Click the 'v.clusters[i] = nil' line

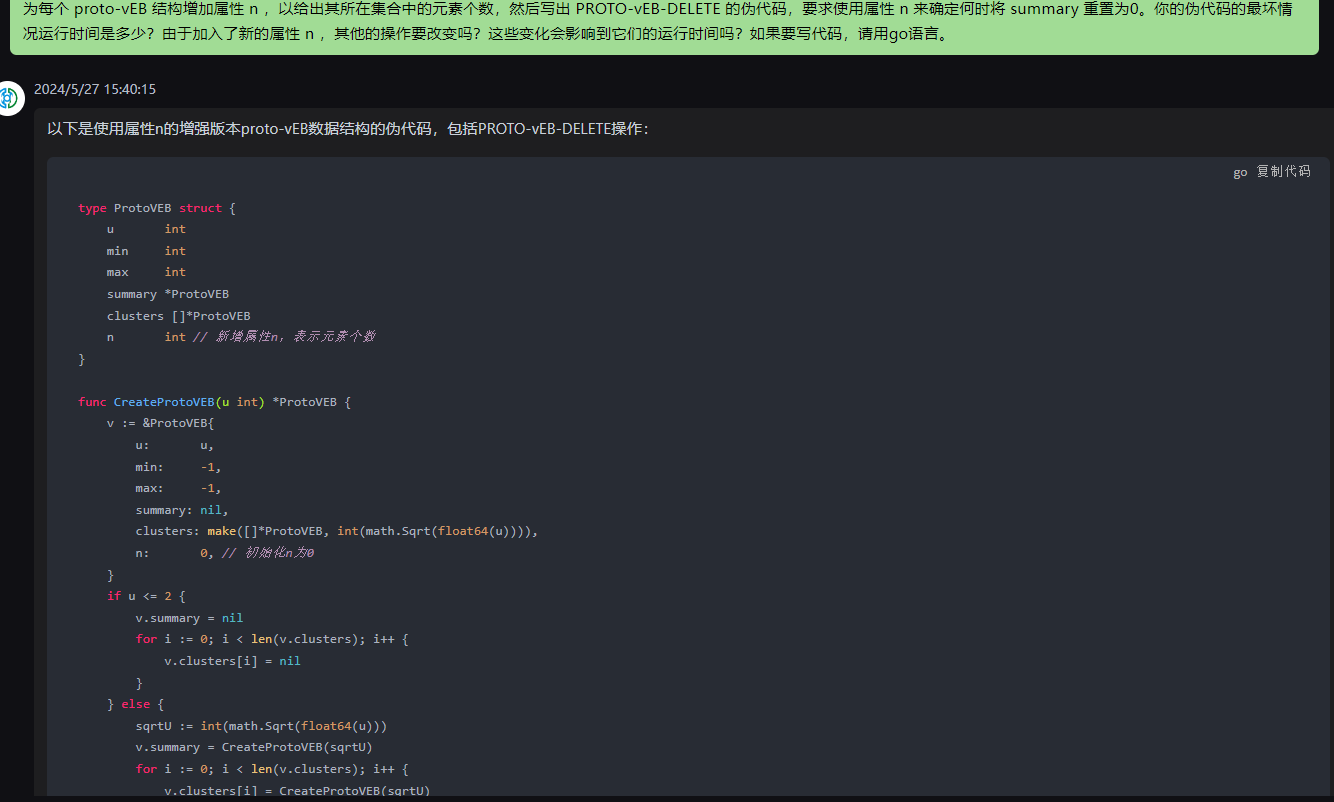233,661
